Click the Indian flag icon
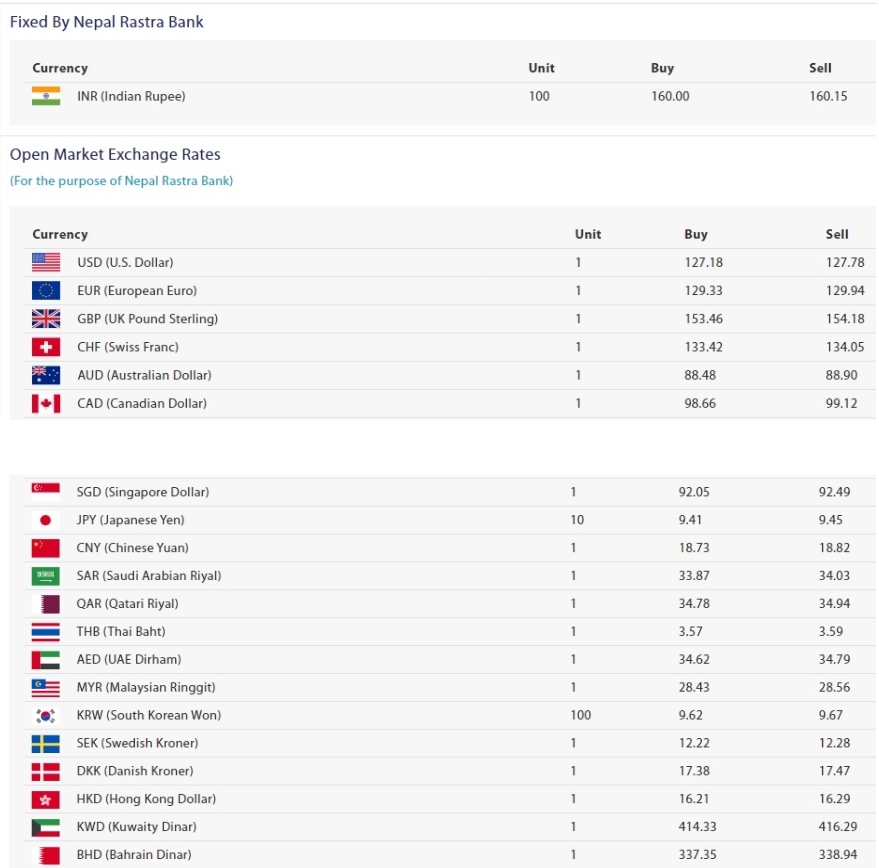The width and height of the screenshot is (879, 868). 46,96
